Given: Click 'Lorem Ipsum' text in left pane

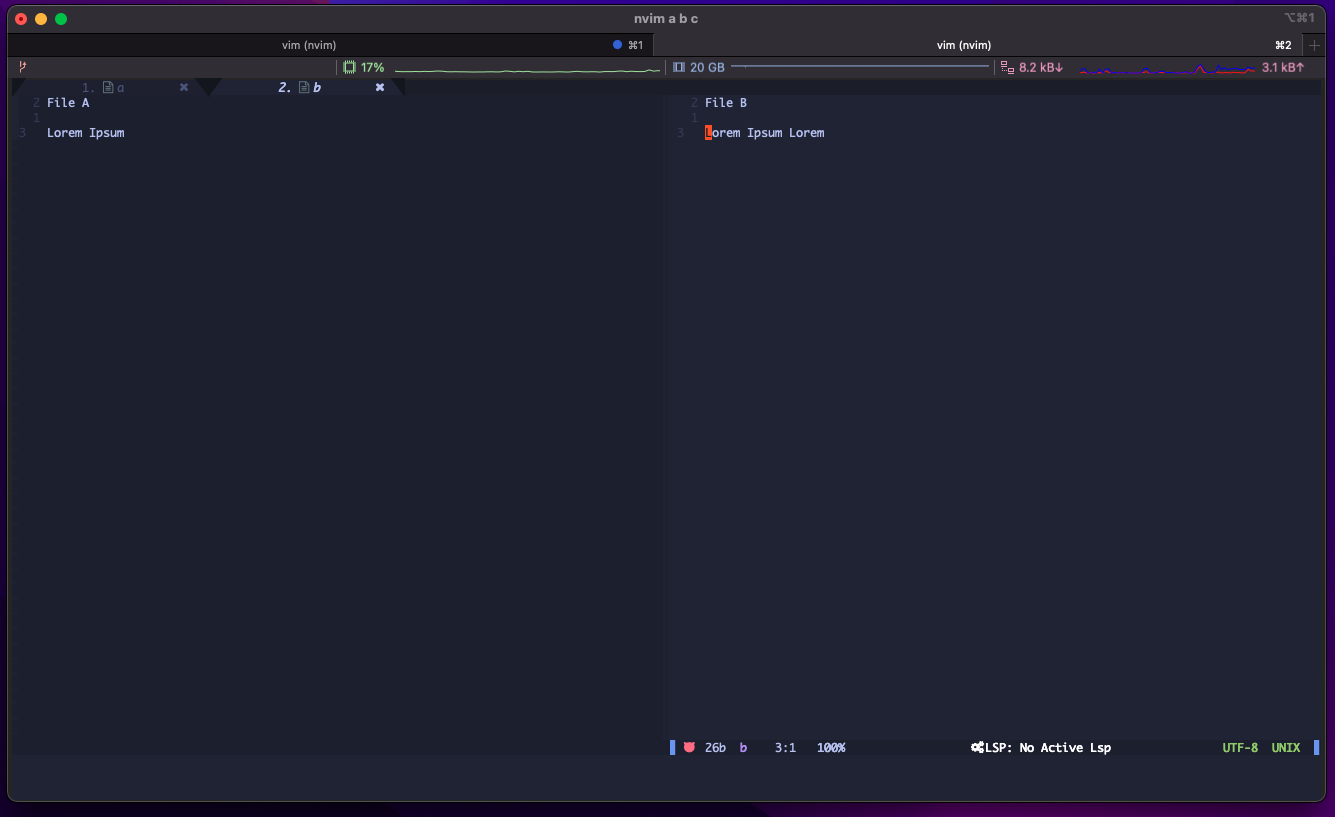Looking at the screenshot, I should [86, 133].
